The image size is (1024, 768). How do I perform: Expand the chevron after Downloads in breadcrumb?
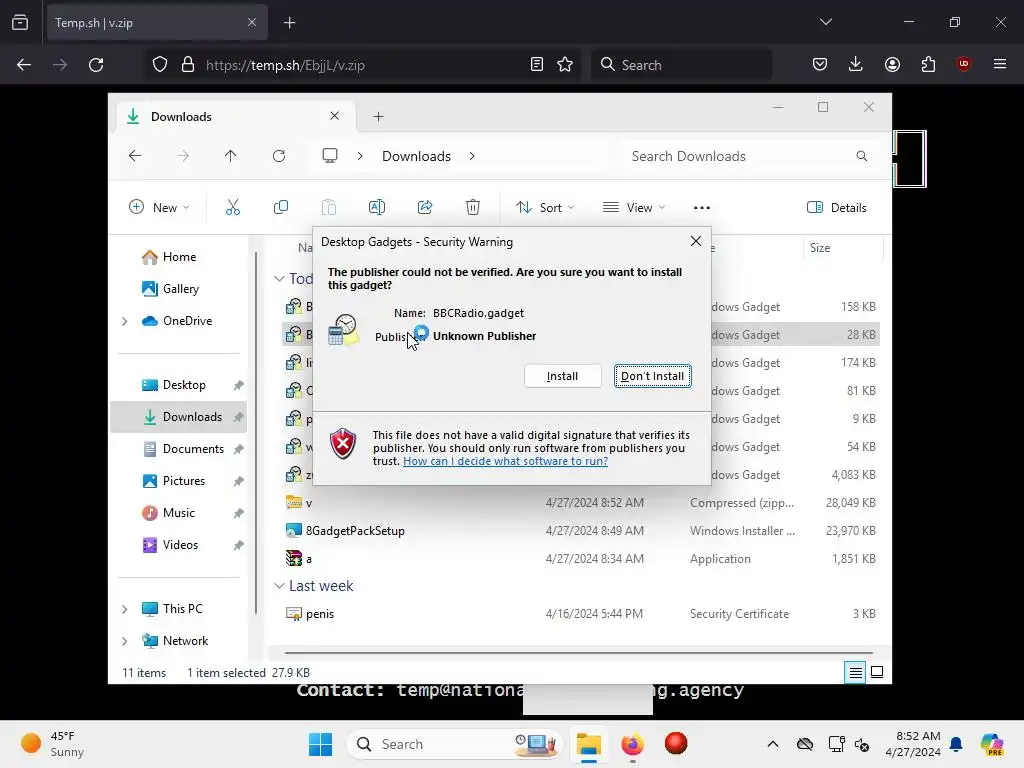point(472,156)
